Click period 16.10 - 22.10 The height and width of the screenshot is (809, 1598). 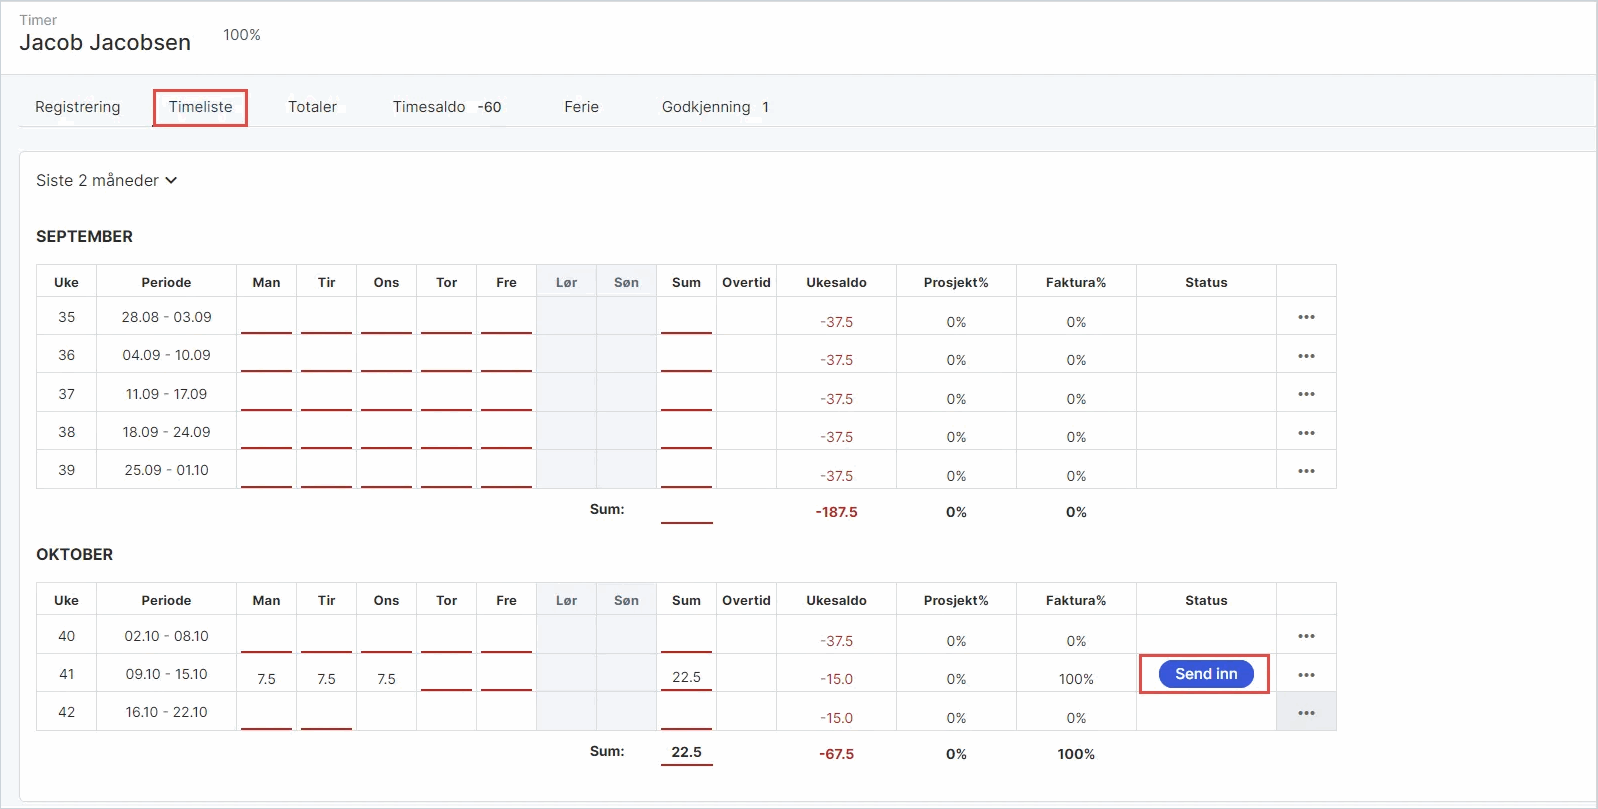pyautogui.click(x=166, y=712)
